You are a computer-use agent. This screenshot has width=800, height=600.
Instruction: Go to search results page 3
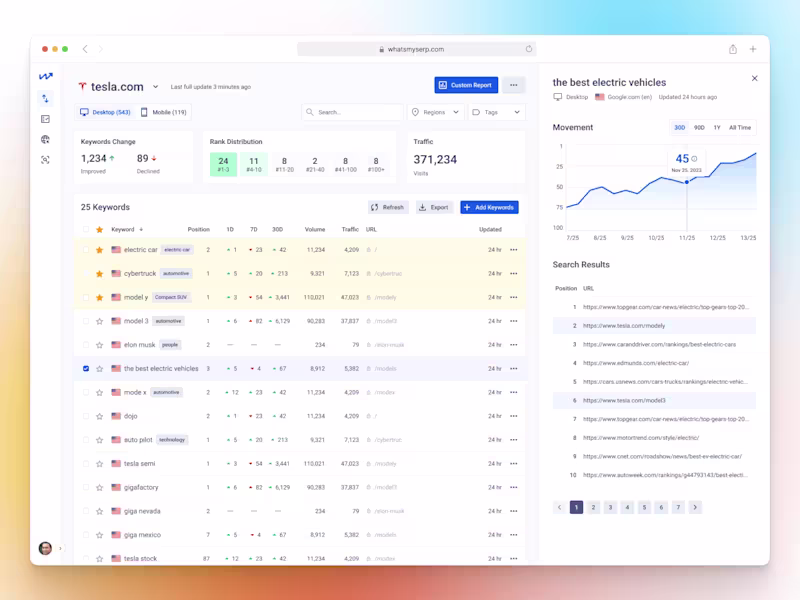[610, 507]
